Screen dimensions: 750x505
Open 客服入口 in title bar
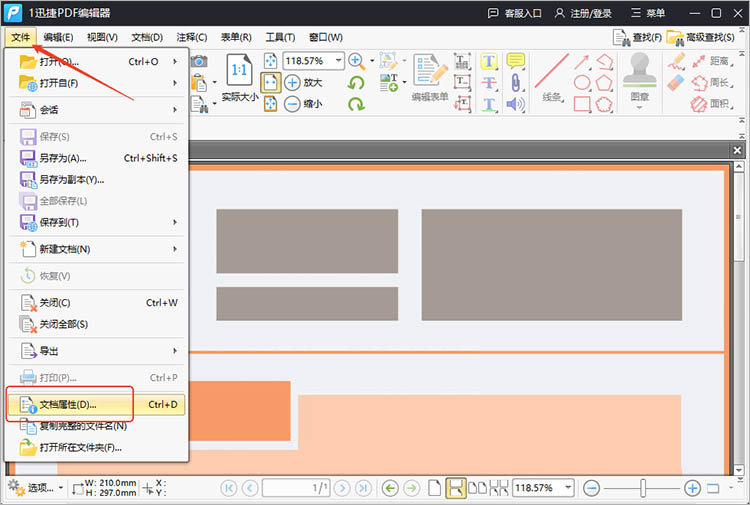(515, 13)
